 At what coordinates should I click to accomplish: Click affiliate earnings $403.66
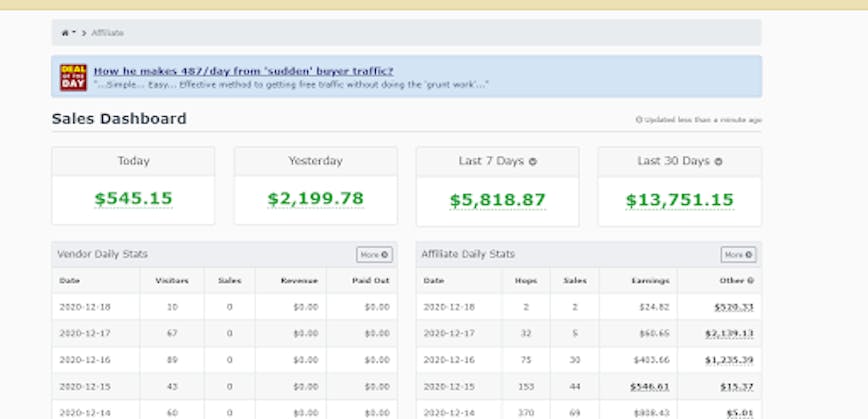coord(652,360)
